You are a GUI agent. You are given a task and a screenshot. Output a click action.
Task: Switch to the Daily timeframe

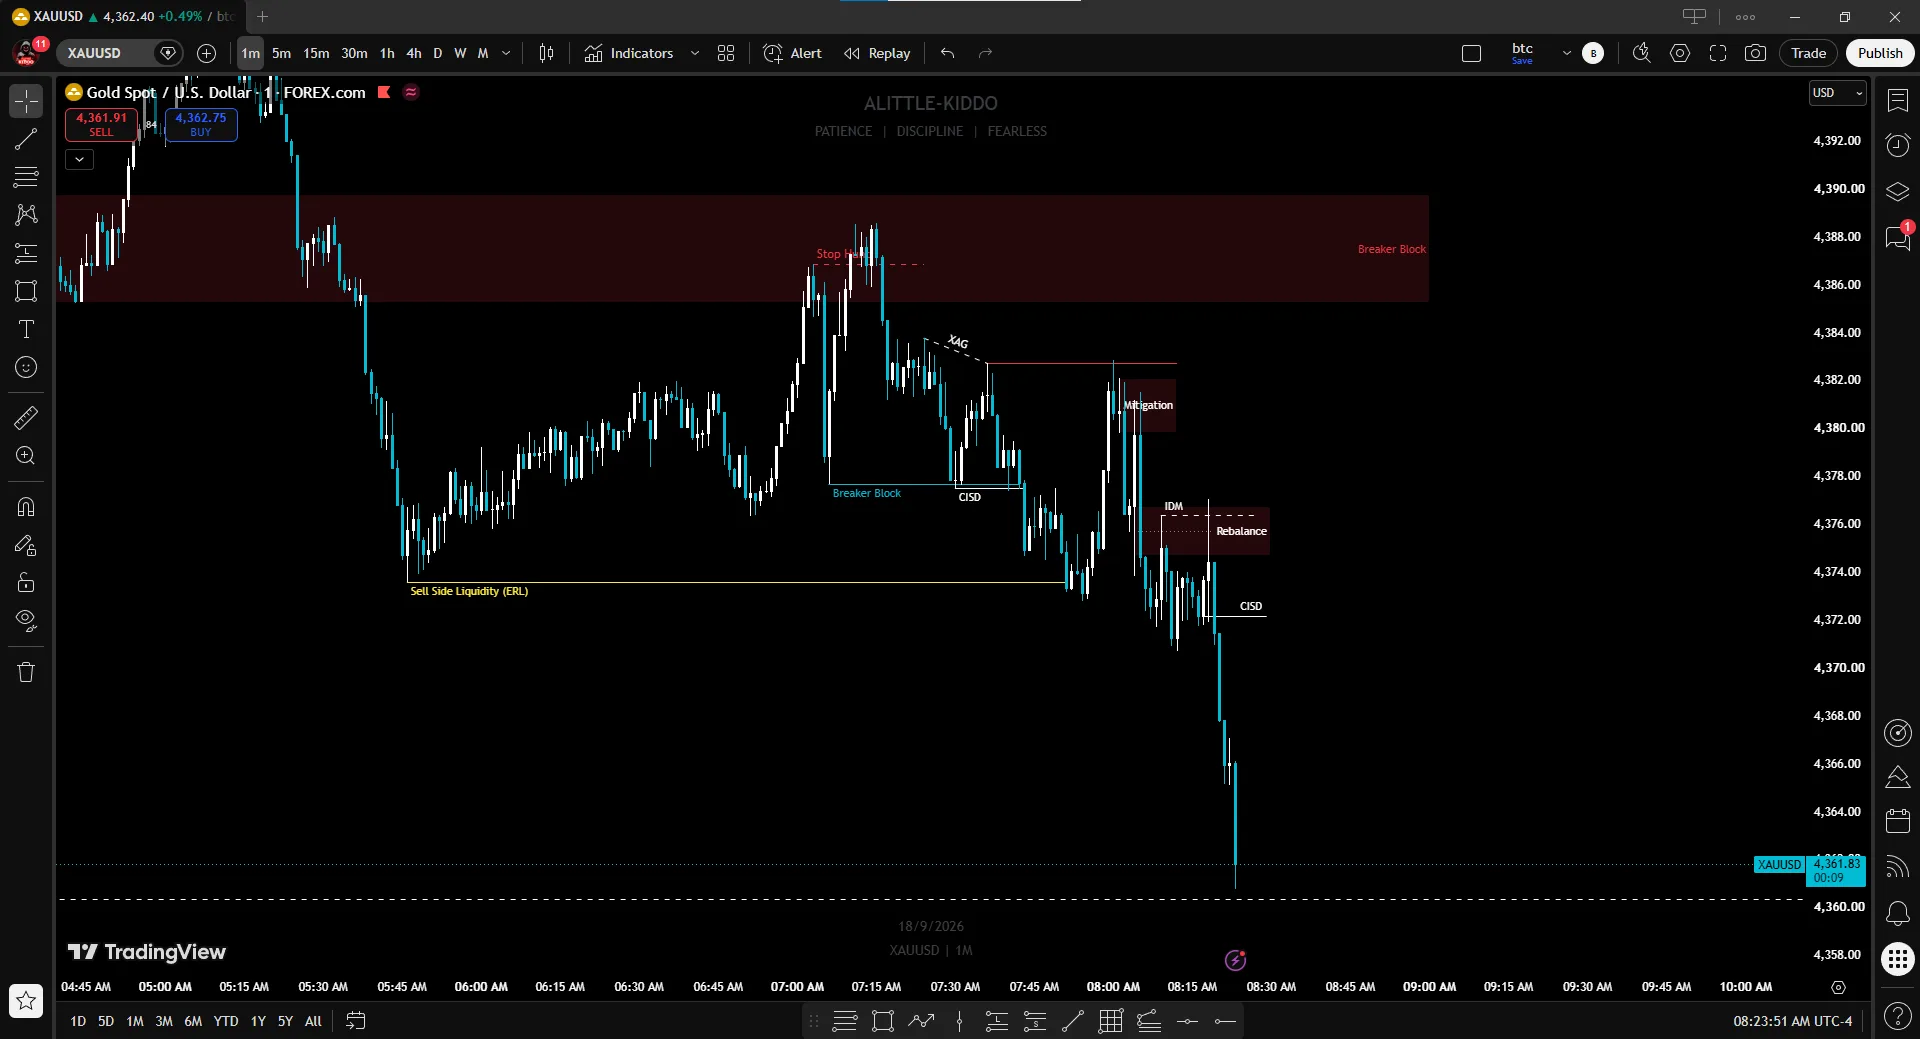[437, 53]
